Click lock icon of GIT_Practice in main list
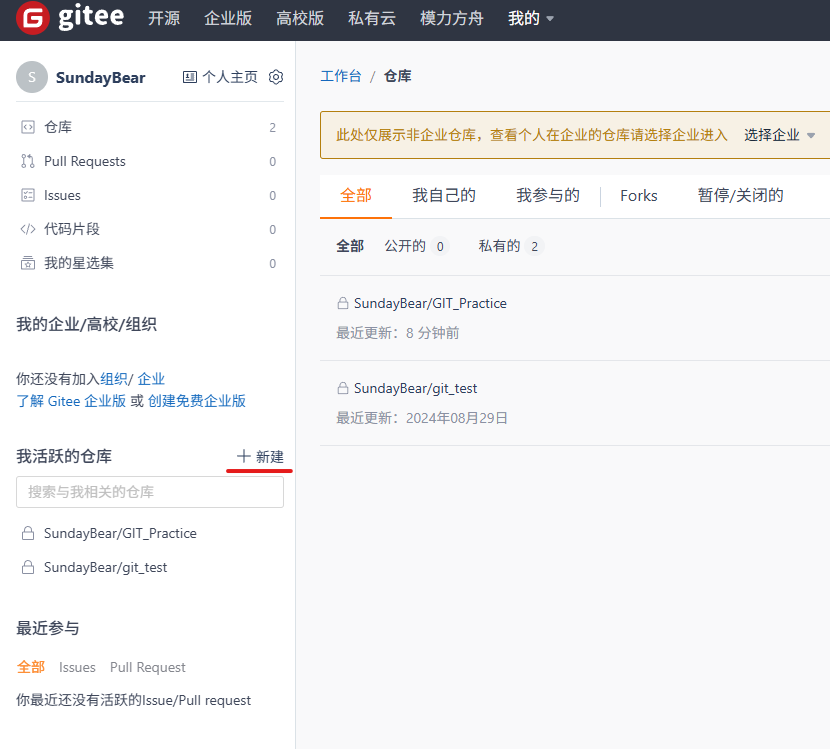This screenshot has width=830, height=749. (343, 303)
